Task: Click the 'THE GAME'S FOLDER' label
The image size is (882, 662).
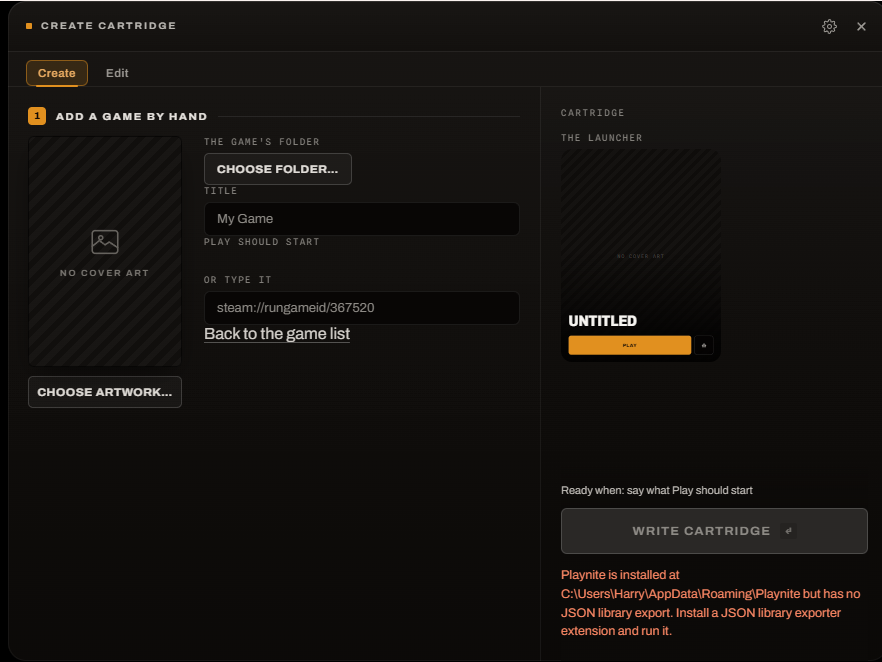Action: (x=262, y=142)
